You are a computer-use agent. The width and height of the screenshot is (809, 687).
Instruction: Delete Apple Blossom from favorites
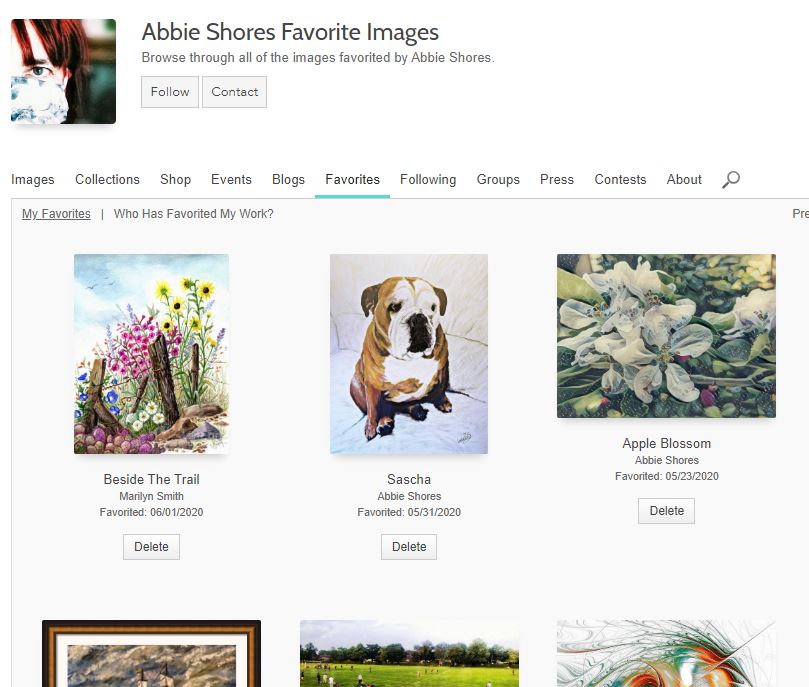666,511
